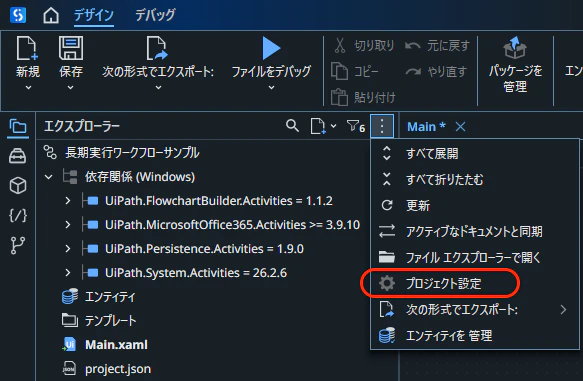Click the Explorer three-dot options button
The image size is (583, 381).
pos(382,126)
